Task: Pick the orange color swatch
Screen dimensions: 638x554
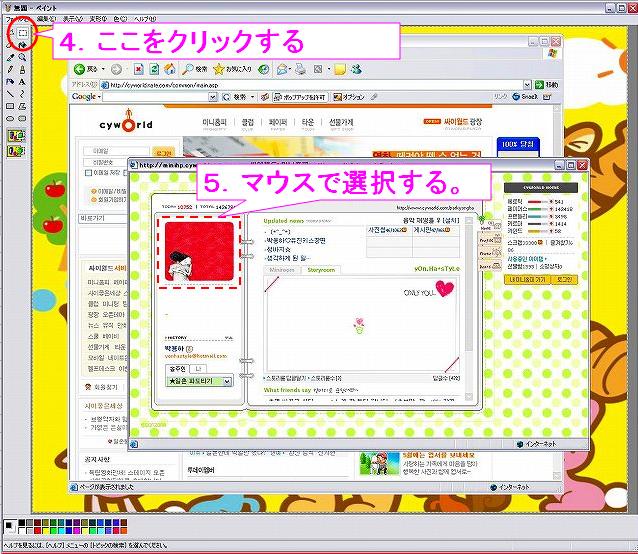Action: point(124,531)
